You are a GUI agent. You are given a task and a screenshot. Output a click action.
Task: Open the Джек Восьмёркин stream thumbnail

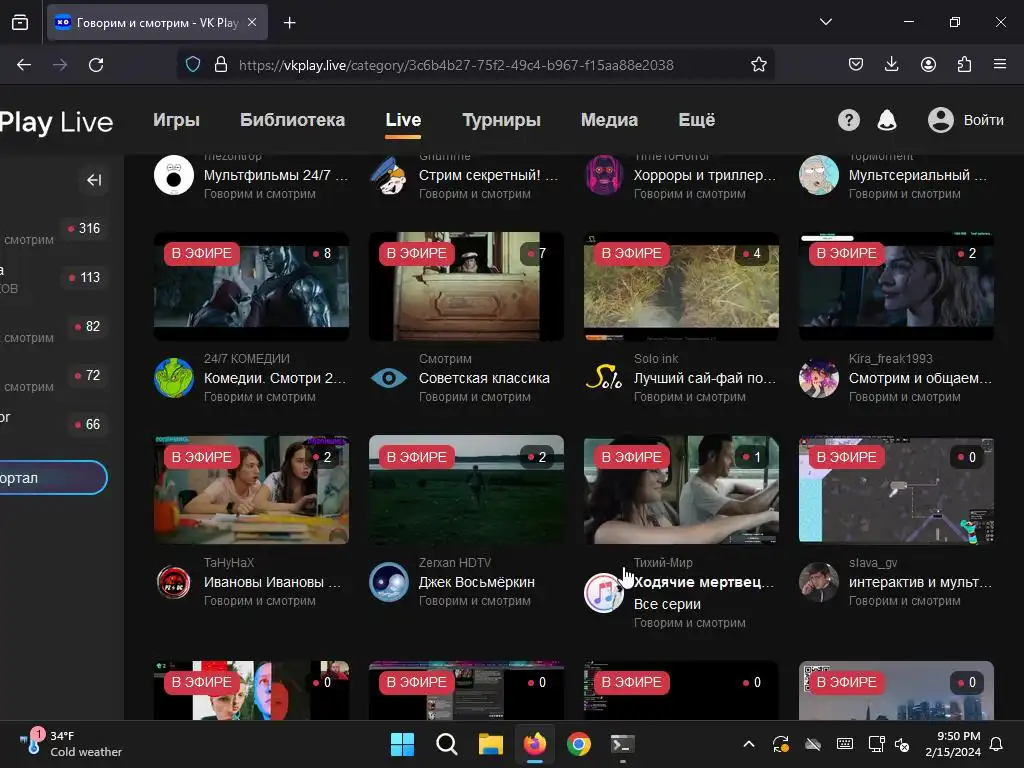466,490
